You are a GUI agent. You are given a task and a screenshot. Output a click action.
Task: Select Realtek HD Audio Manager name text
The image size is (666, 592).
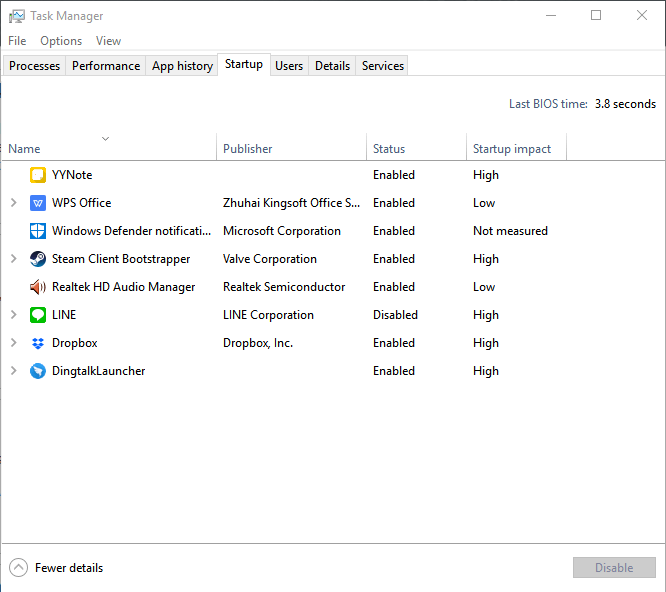124,287
